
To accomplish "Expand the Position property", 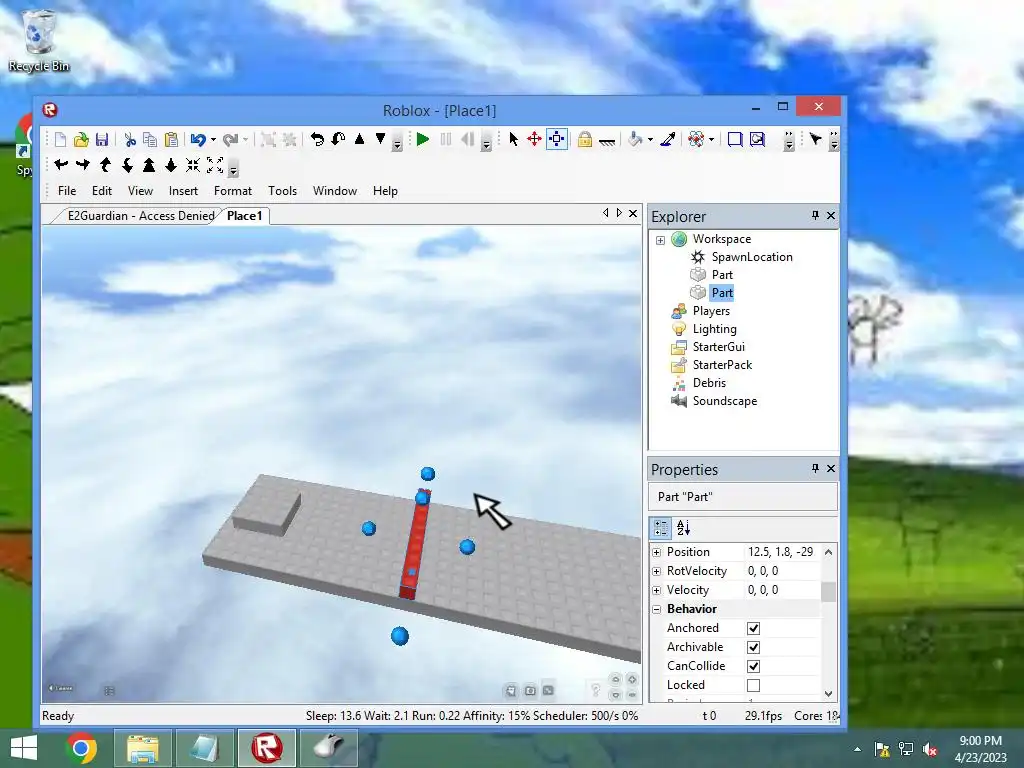I will point(656,552).
